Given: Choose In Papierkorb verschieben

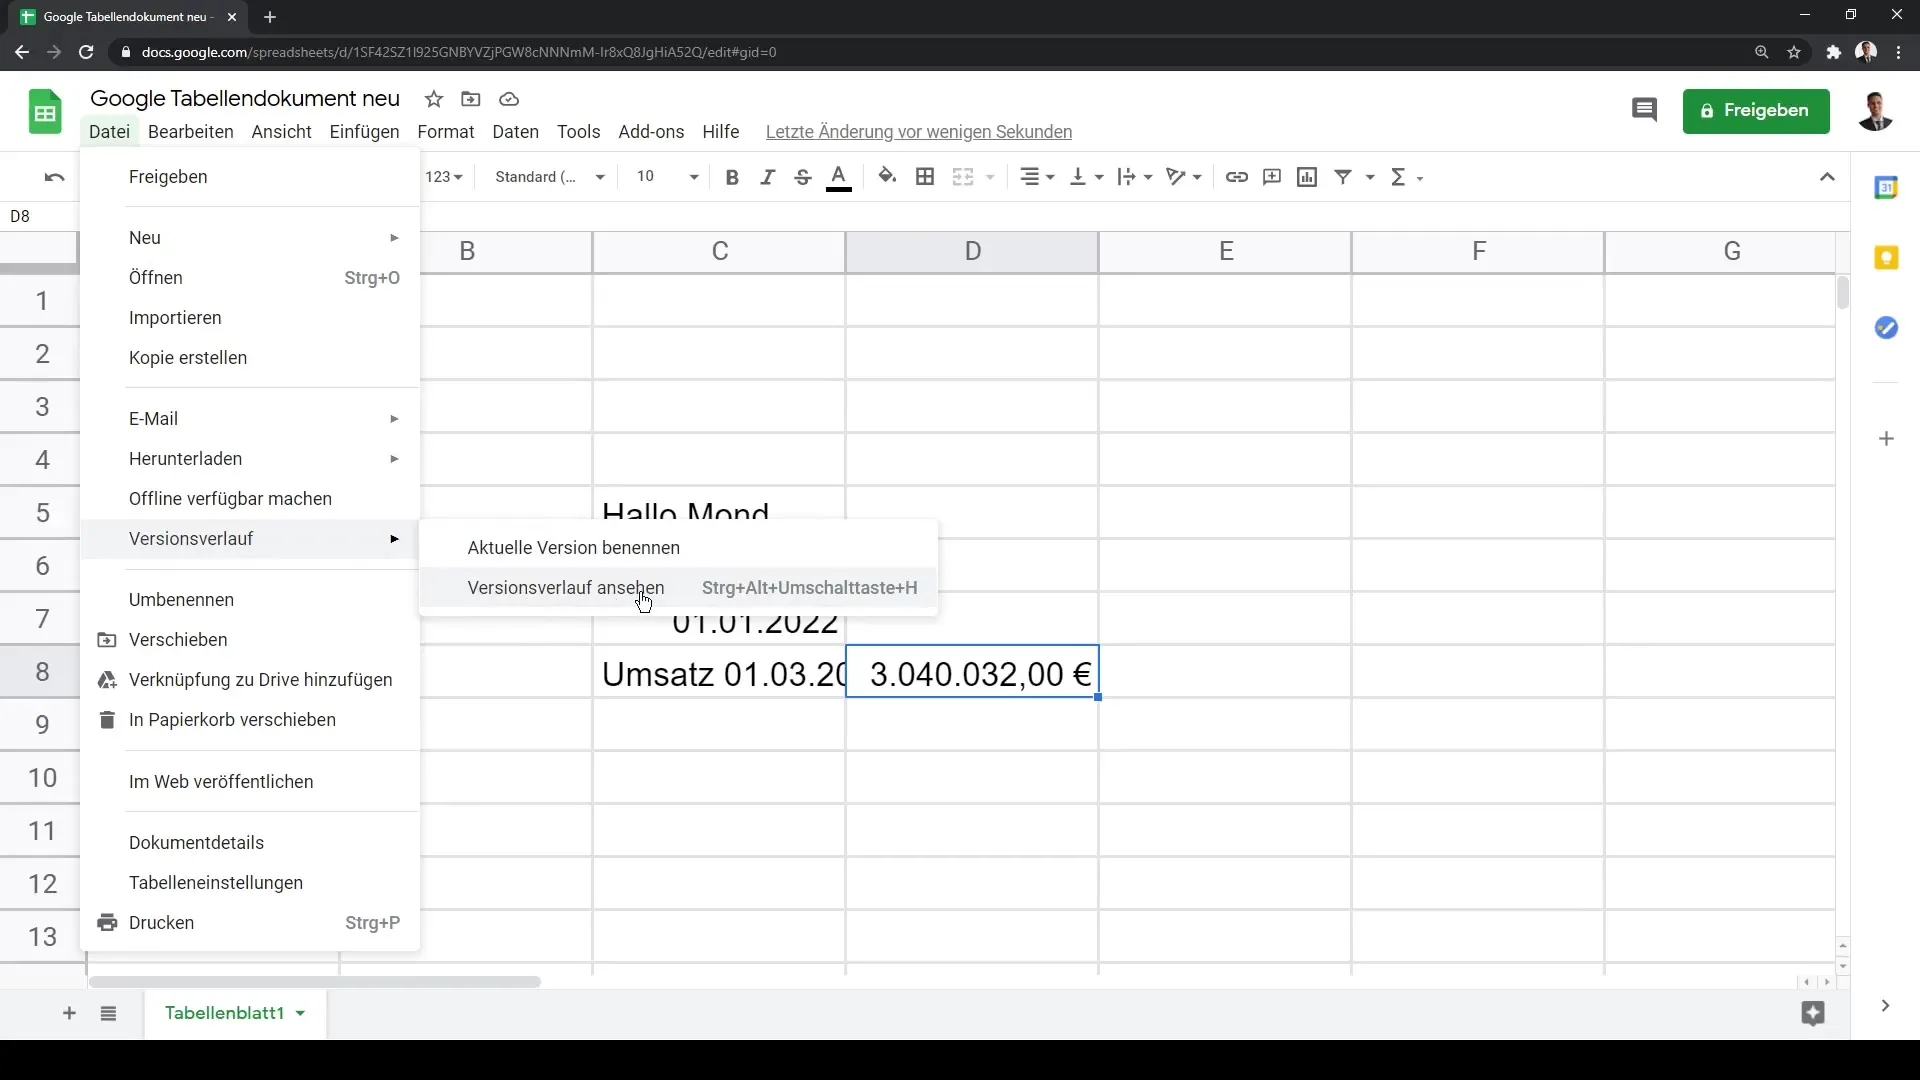Looking at the screenshot, I should tap(250, 720).
